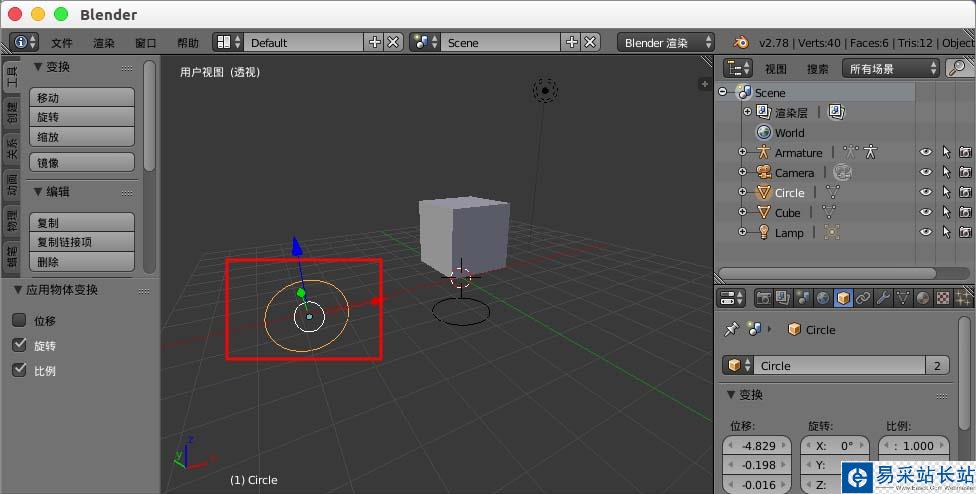The image size is (976, 494).
Task: Expand the Armature tree item
Action: [742, 152]
